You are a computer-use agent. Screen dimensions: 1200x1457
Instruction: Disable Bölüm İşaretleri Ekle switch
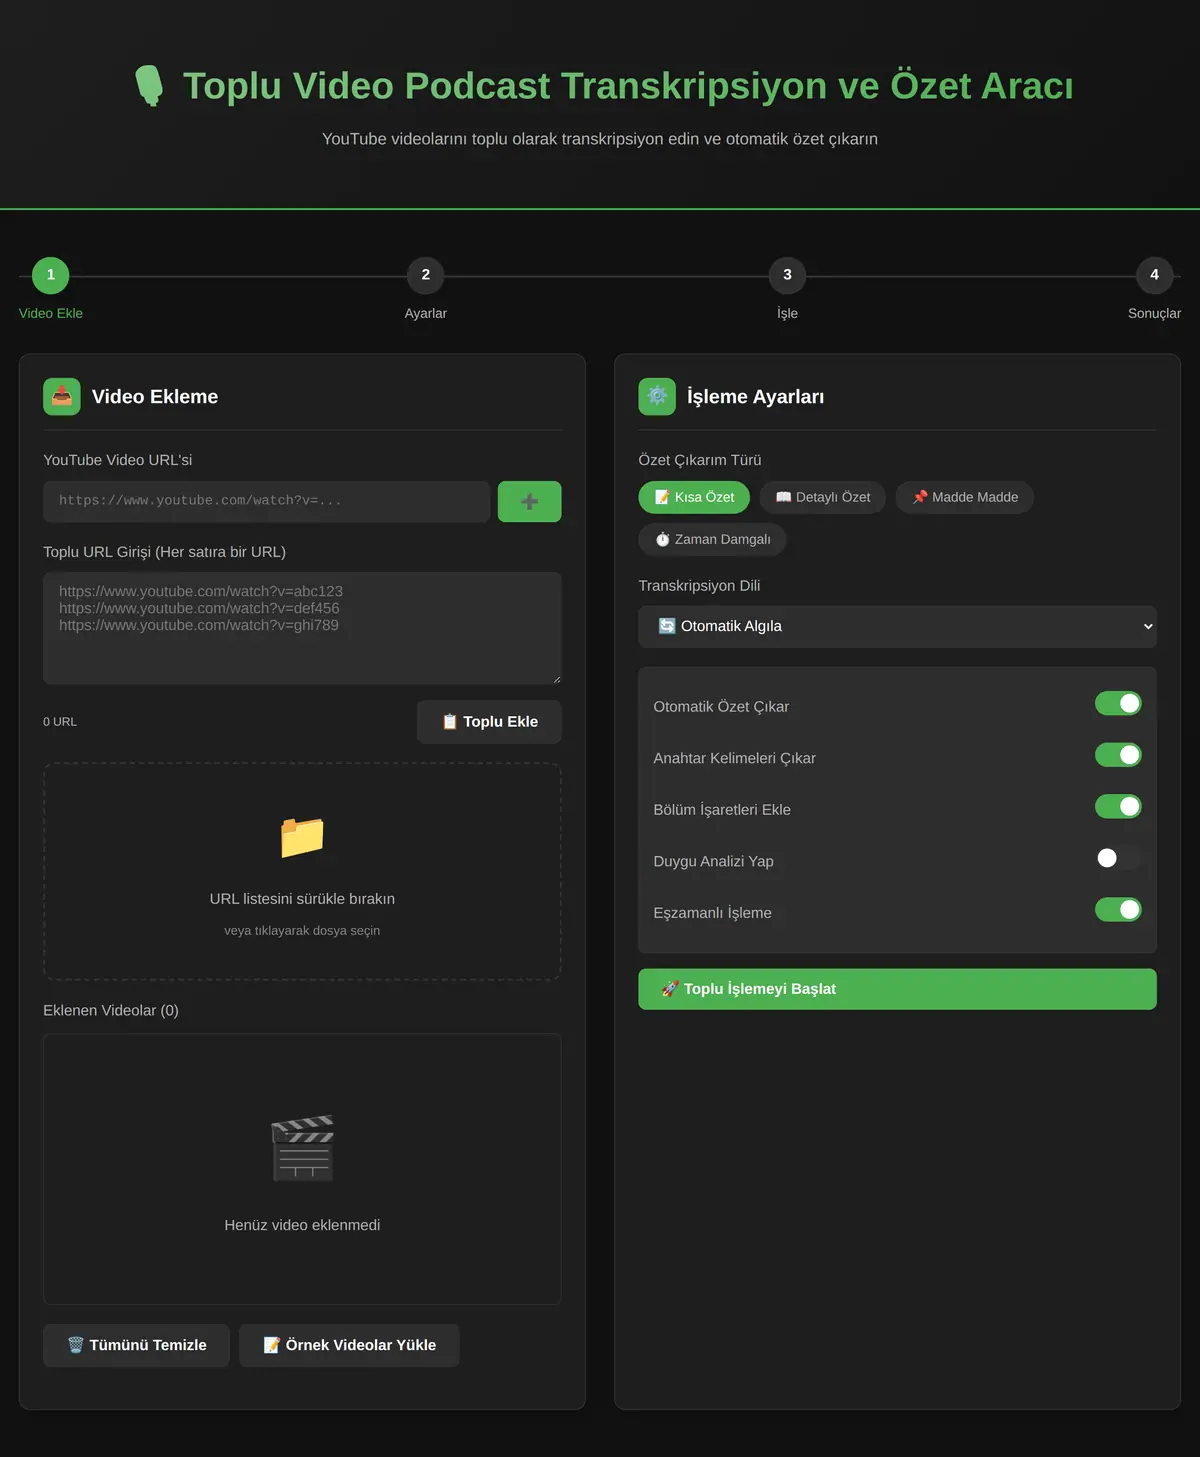click(x=1118, y=807)
